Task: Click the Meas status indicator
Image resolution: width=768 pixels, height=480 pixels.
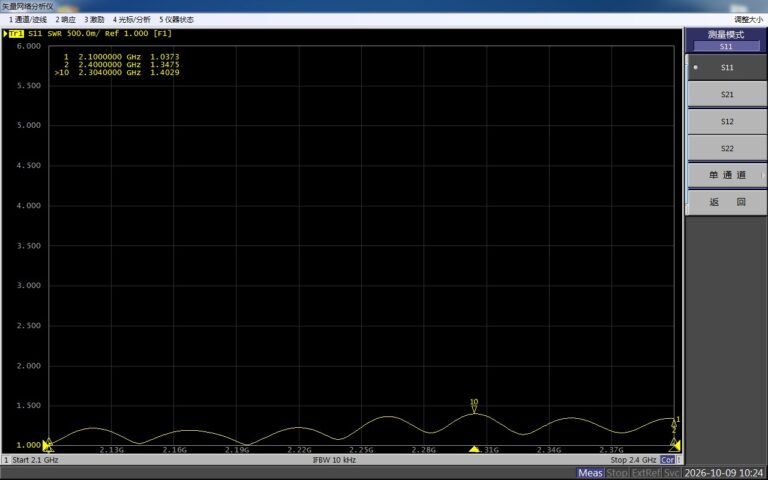Action: (x=590, y=473)
